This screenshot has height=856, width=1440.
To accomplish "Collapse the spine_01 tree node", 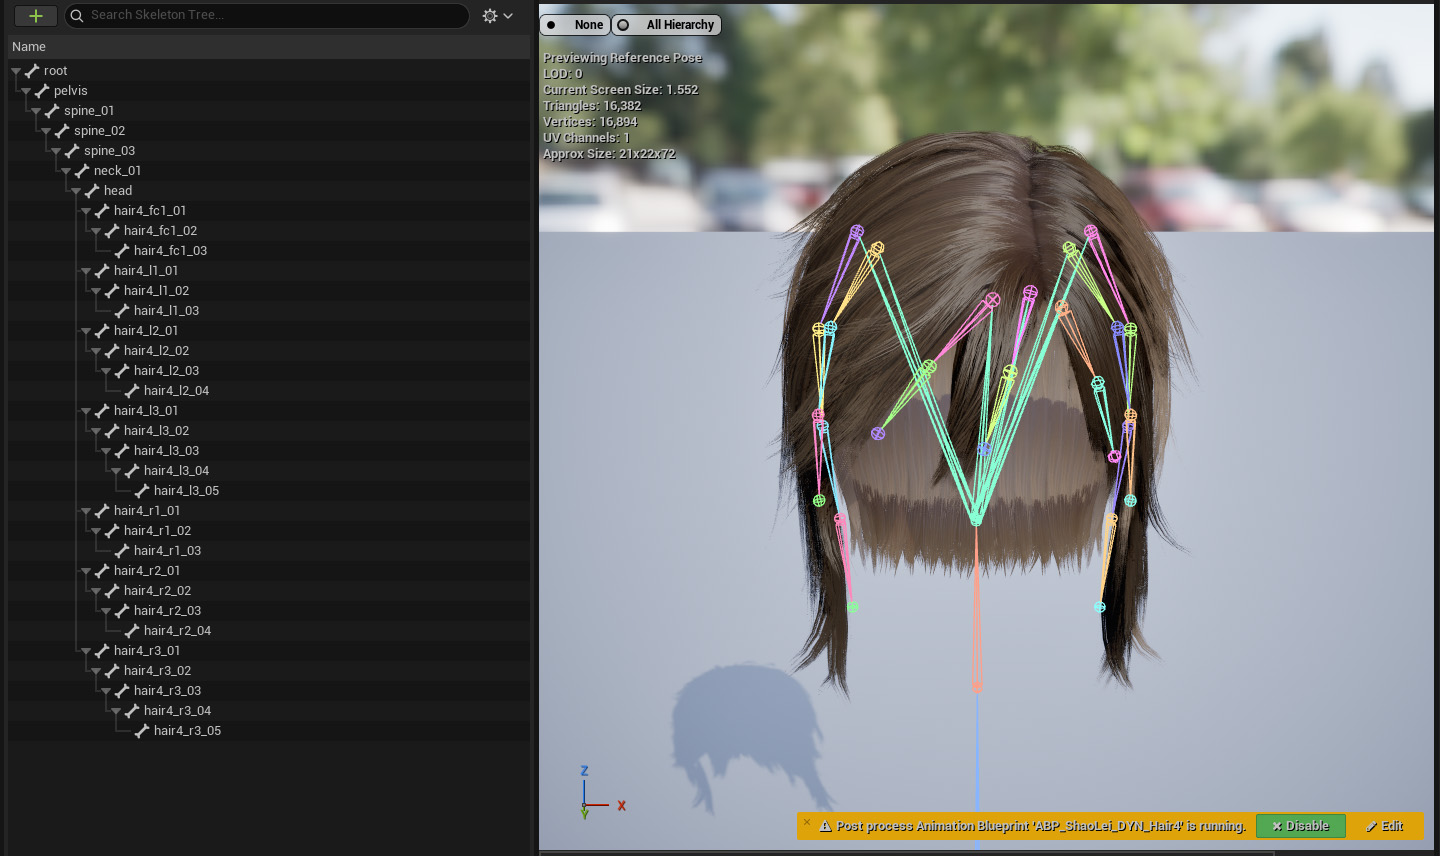I will point(36,111).
